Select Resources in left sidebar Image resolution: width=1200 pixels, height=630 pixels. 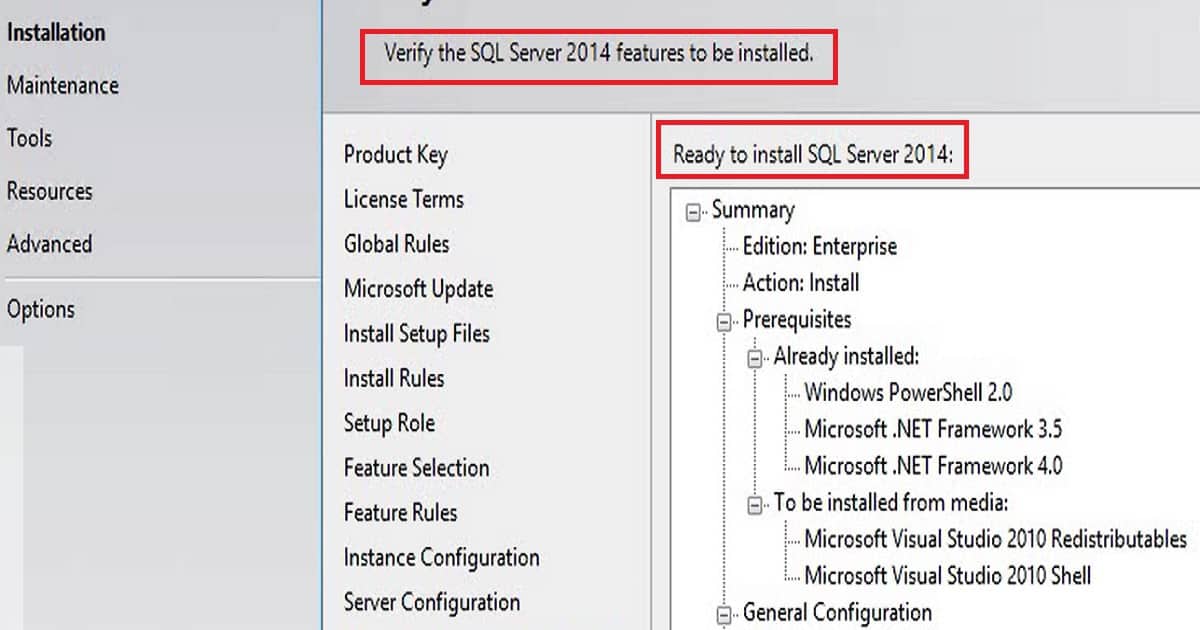tap(50, 192)
